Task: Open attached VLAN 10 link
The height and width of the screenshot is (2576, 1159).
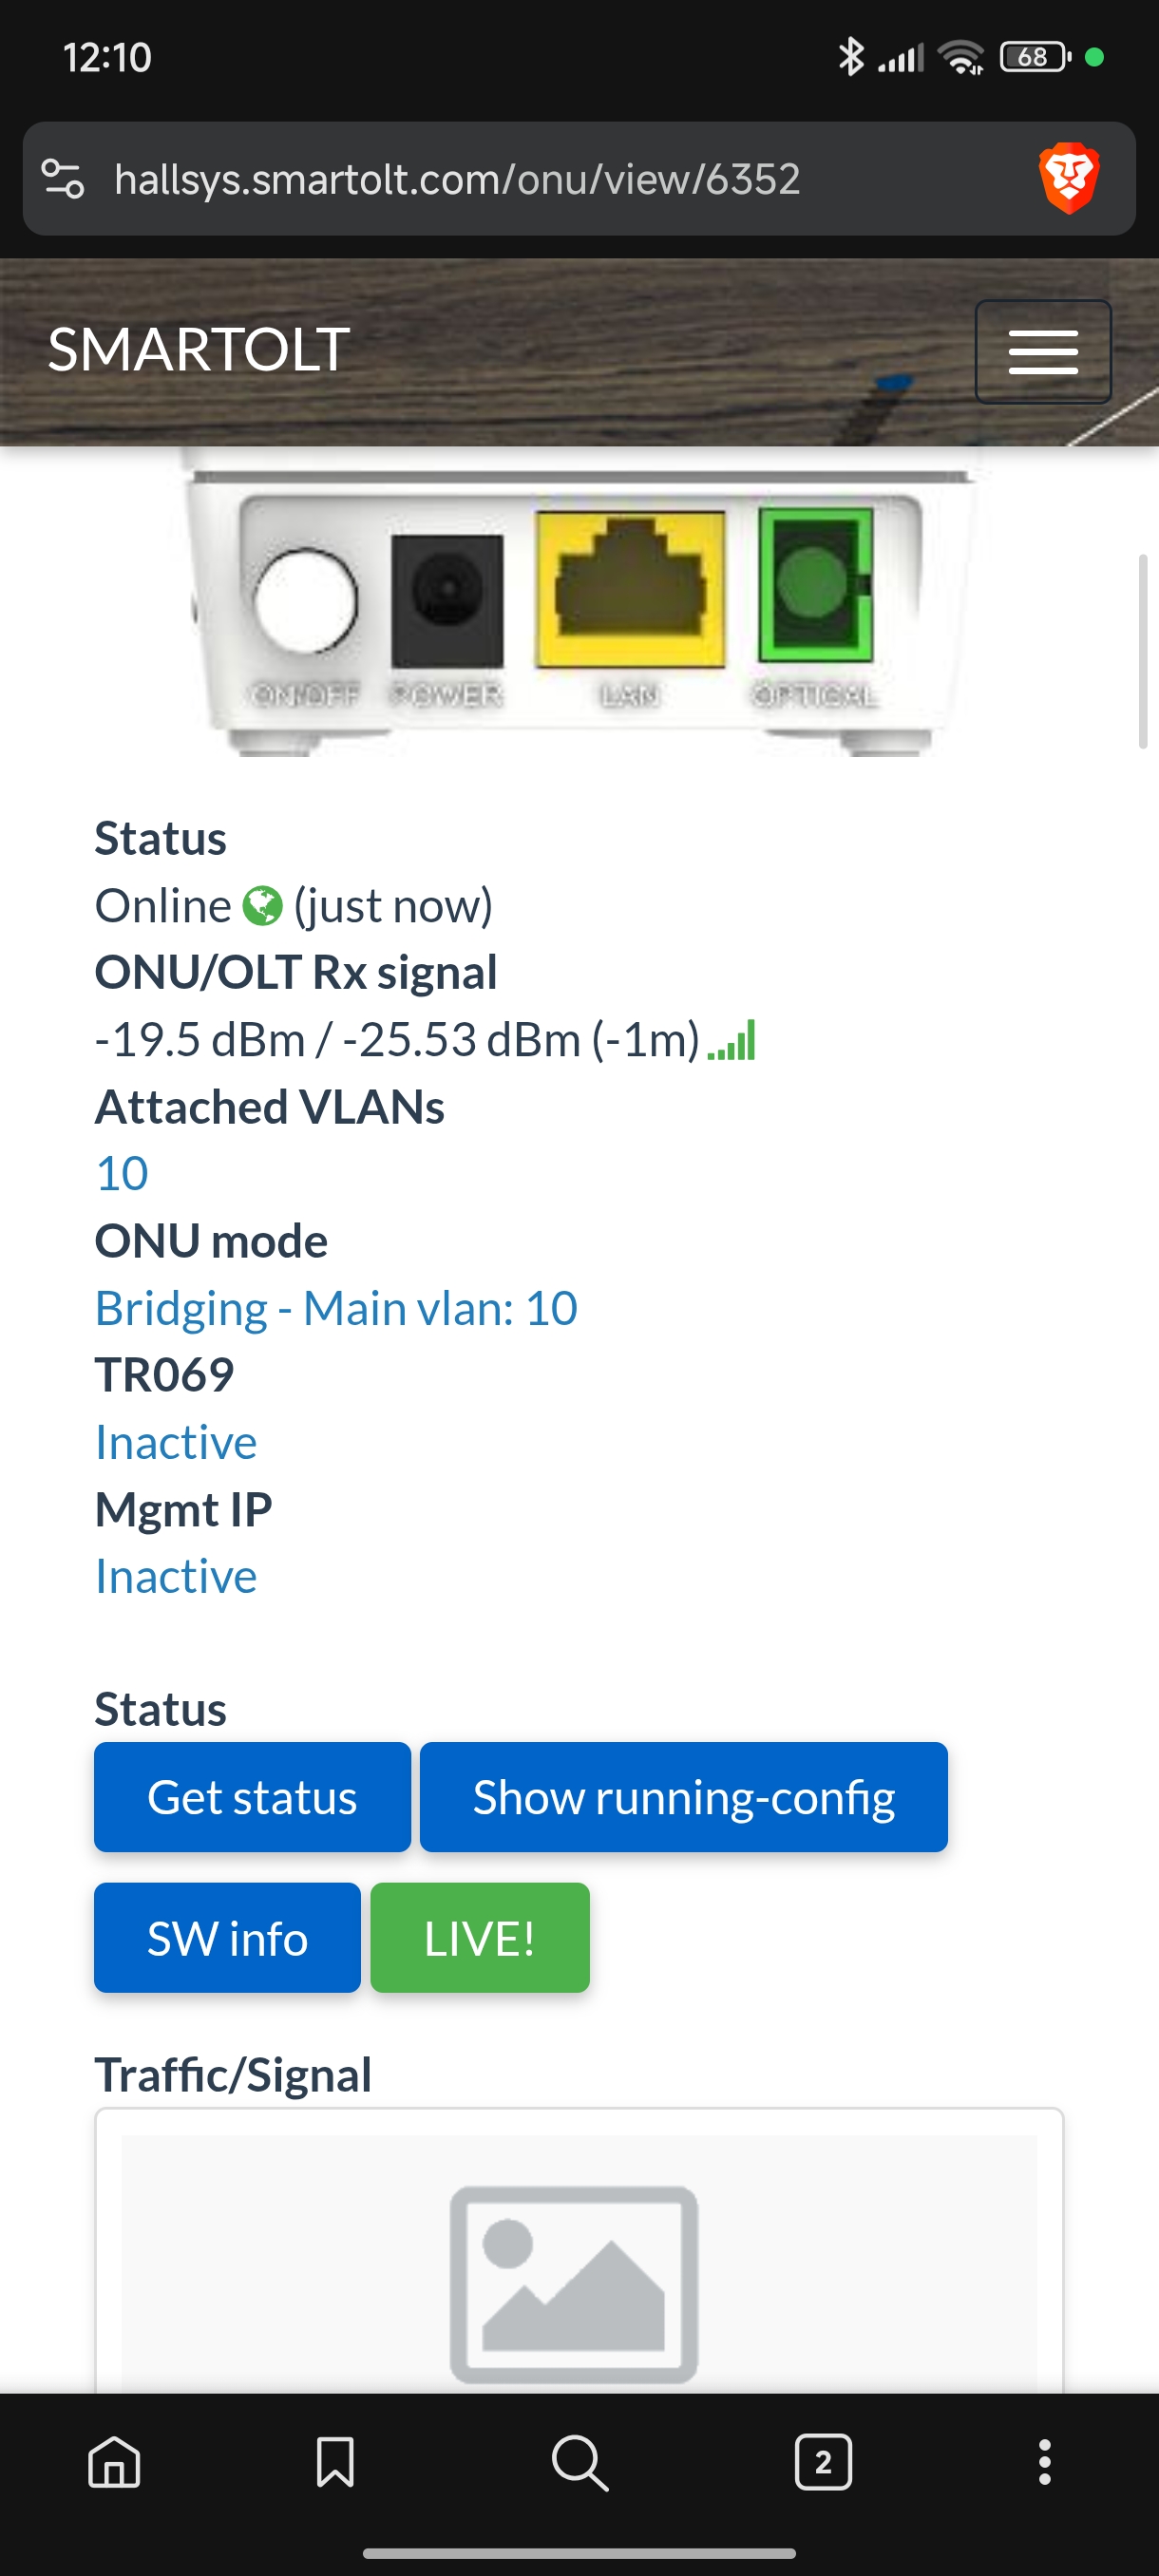Action: pos(122,1173)
